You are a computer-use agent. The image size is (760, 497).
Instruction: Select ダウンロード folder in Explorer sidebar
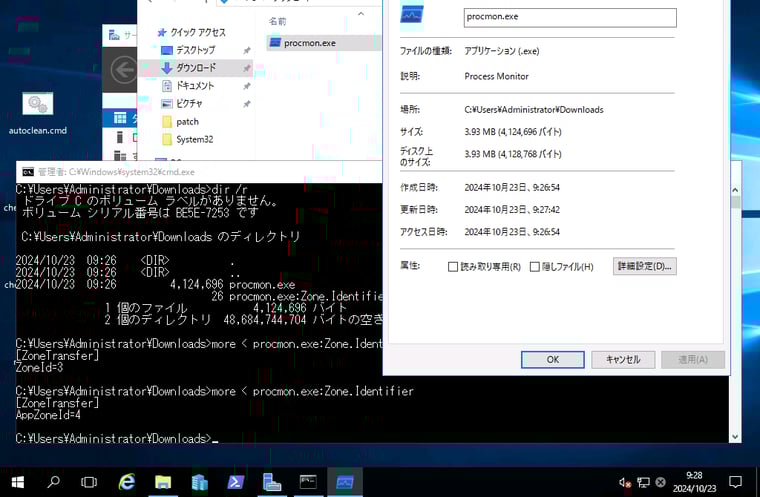click(x=195, y=68)
